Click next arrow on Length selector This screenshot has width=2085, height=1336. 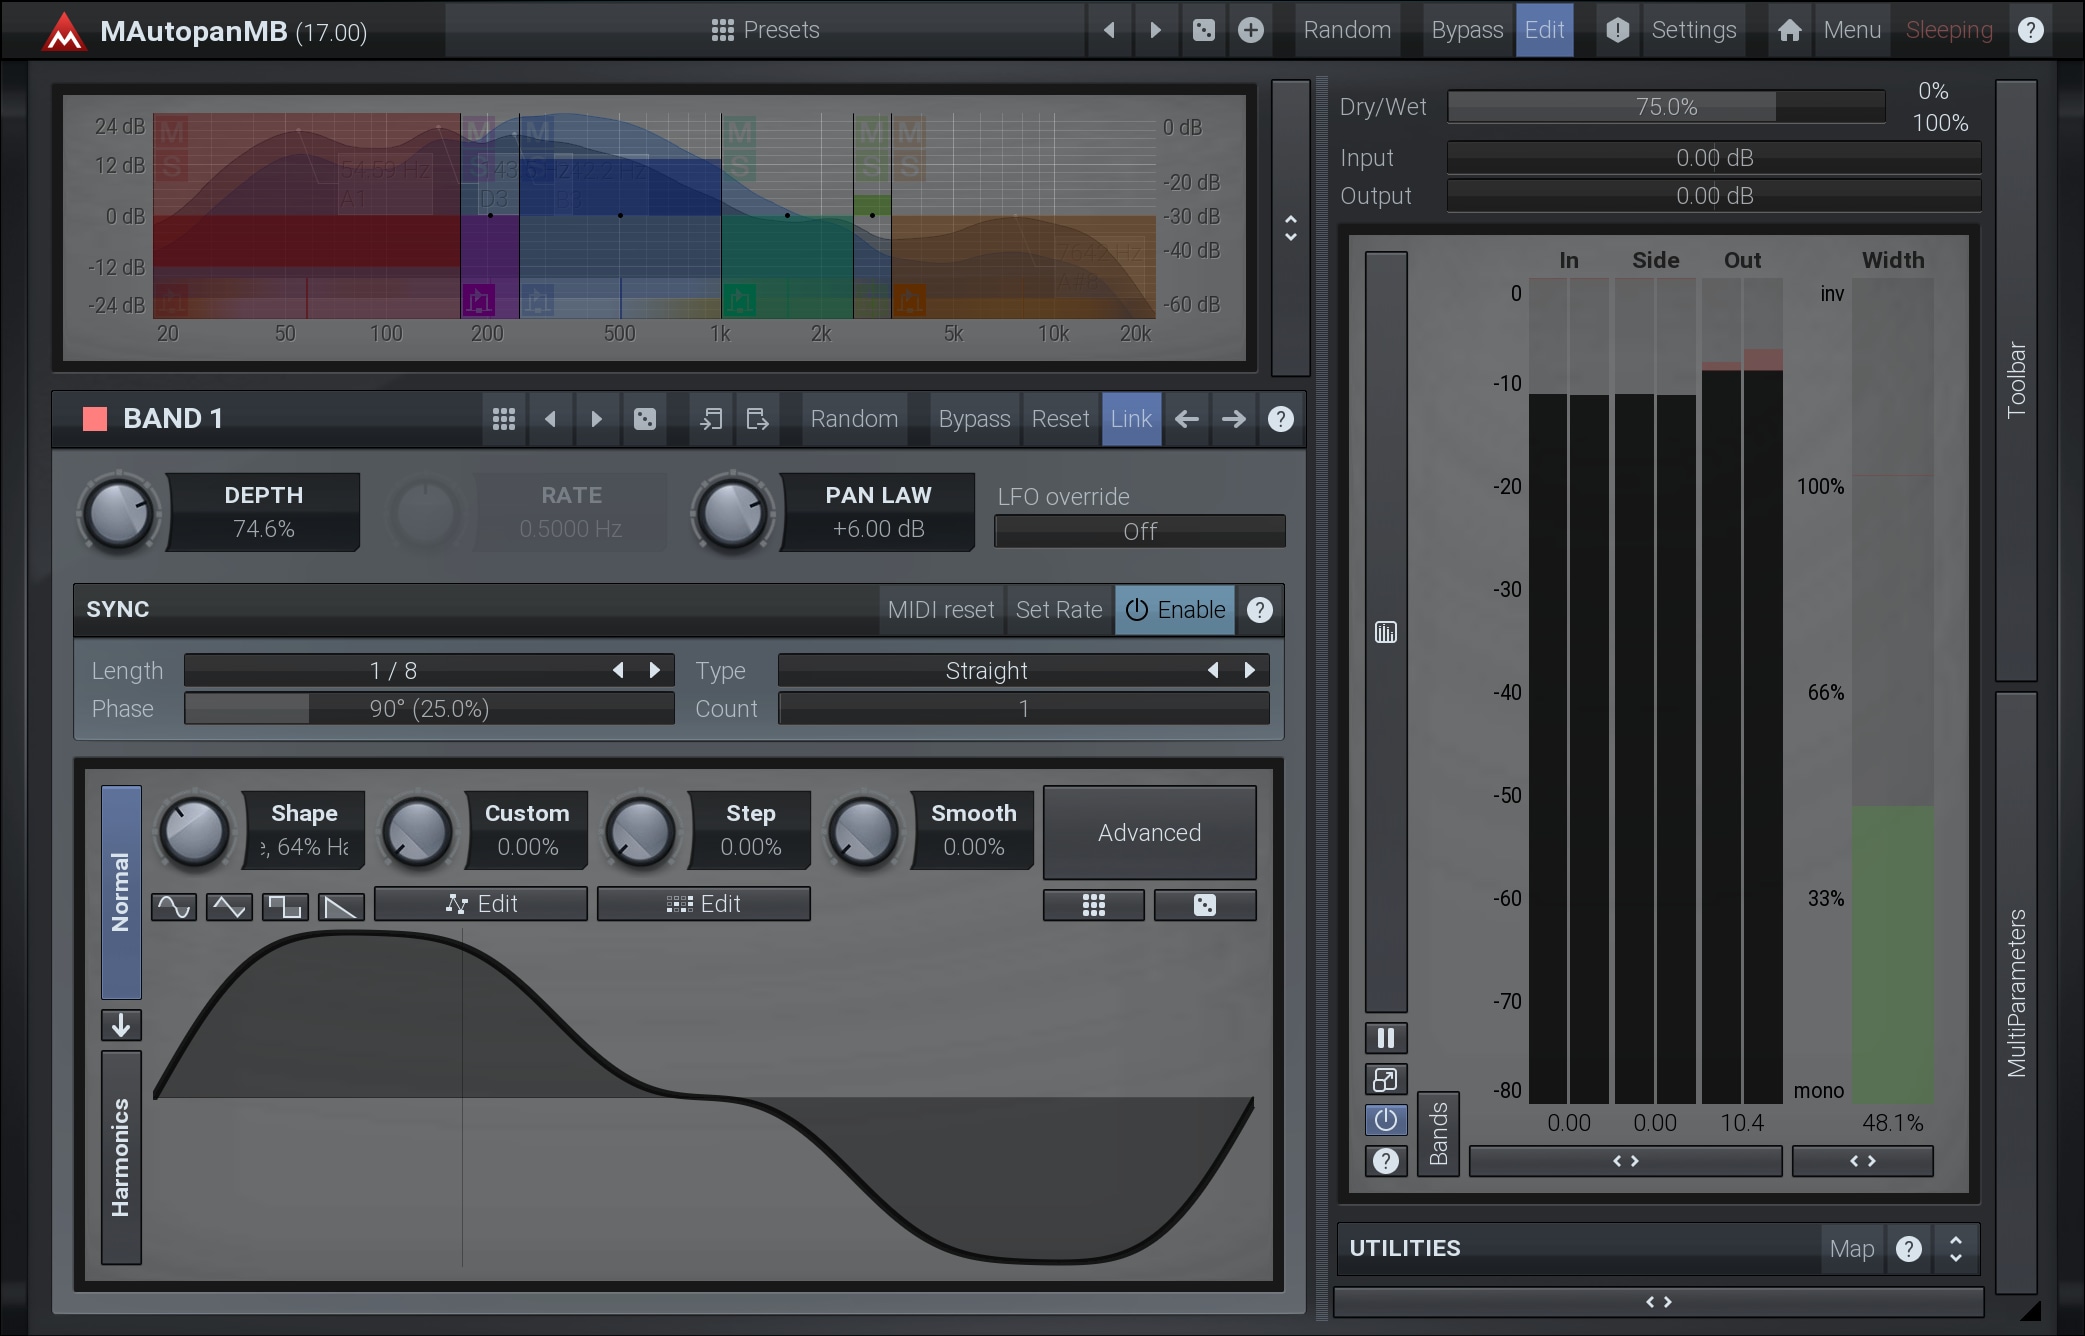655,670
